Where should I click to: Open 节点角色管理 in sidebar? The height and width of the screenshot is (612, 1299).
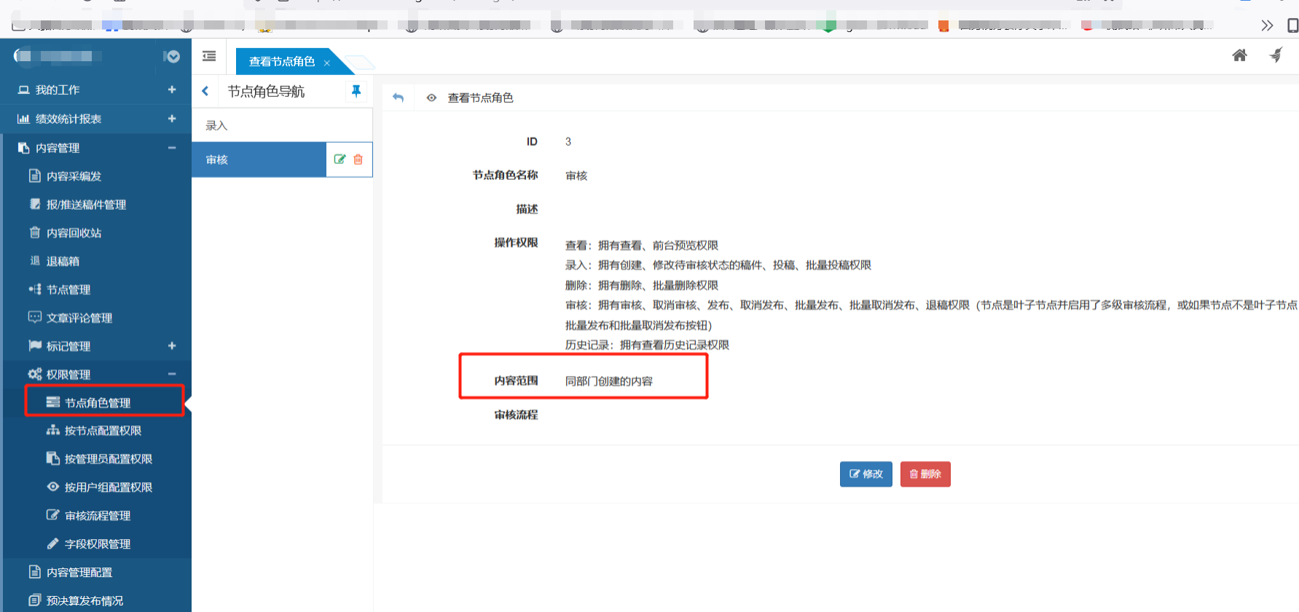97,403
